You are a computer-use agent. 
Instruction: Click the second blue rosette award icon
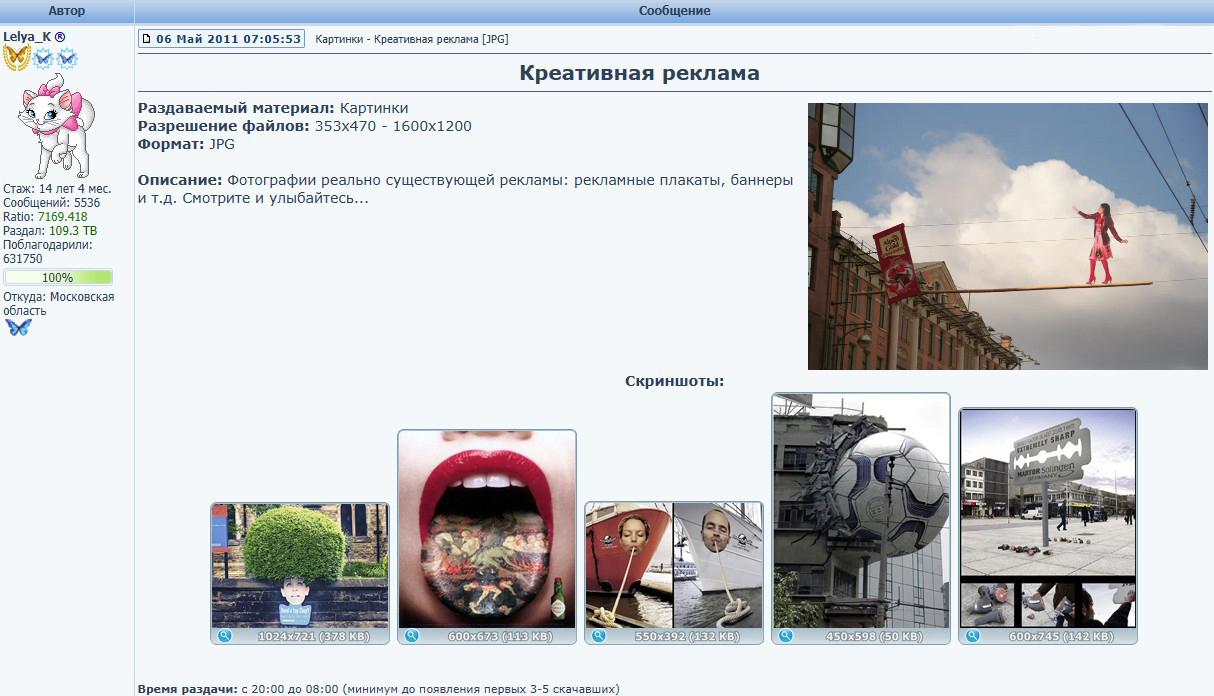[x=66, y=59]
